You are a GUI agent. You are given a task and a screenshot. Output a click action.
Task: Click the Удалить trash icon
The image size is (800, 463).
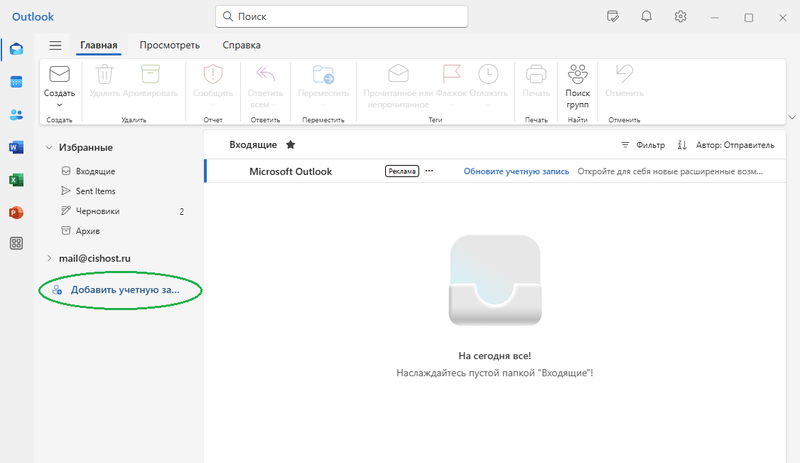pos(105,75)
